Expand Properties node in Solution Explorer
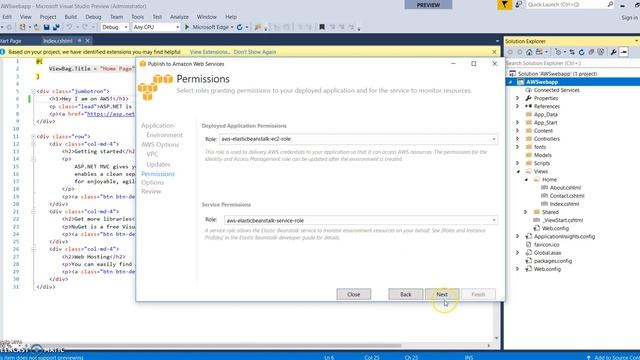 pyautogui.click(x=518, y=98)
